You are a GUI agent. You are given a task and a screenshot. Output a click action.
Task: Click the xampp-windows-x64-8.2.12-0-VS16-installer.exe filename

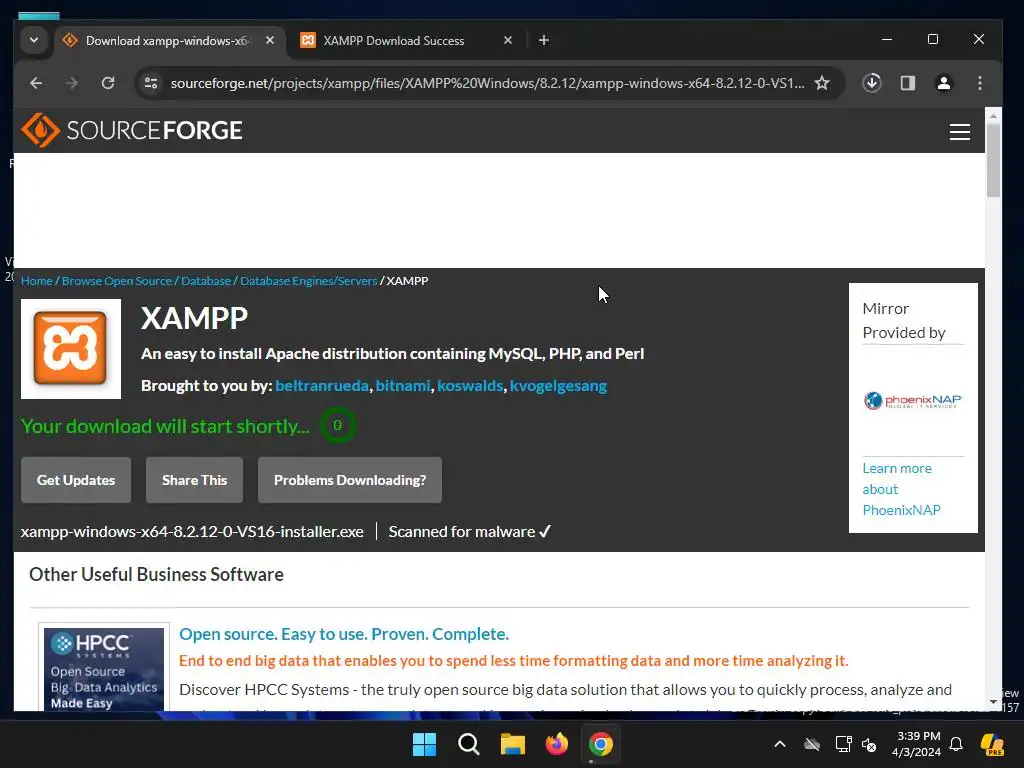pos(192,532)
